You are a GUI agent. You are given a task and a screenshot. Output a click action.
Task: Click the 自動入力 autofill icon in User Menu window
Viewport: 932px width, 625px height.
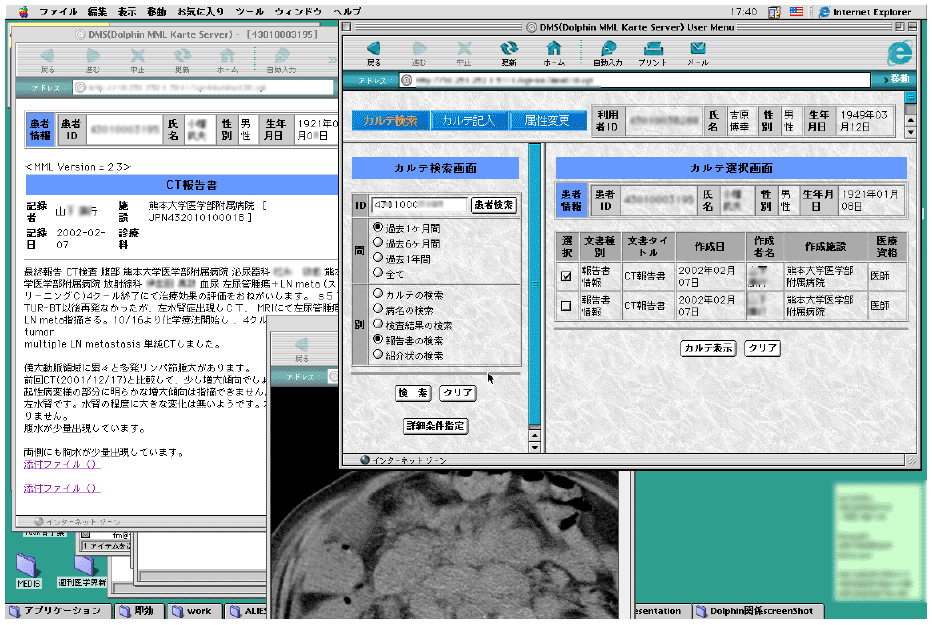[607, 50]
